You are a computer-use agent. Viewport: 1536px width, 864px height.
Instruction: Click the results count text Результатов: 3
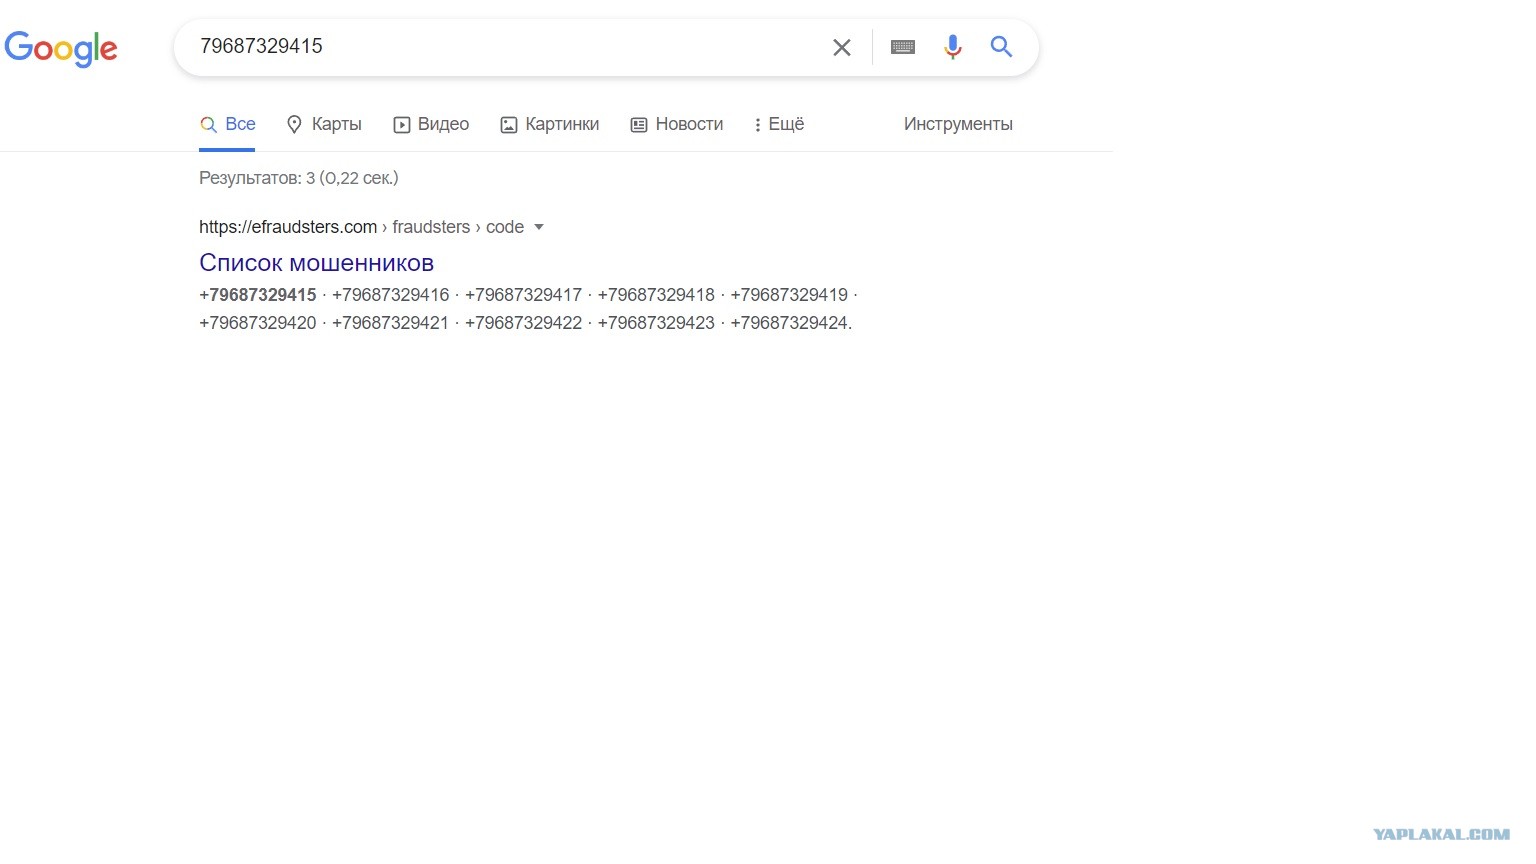coord(298,178)
